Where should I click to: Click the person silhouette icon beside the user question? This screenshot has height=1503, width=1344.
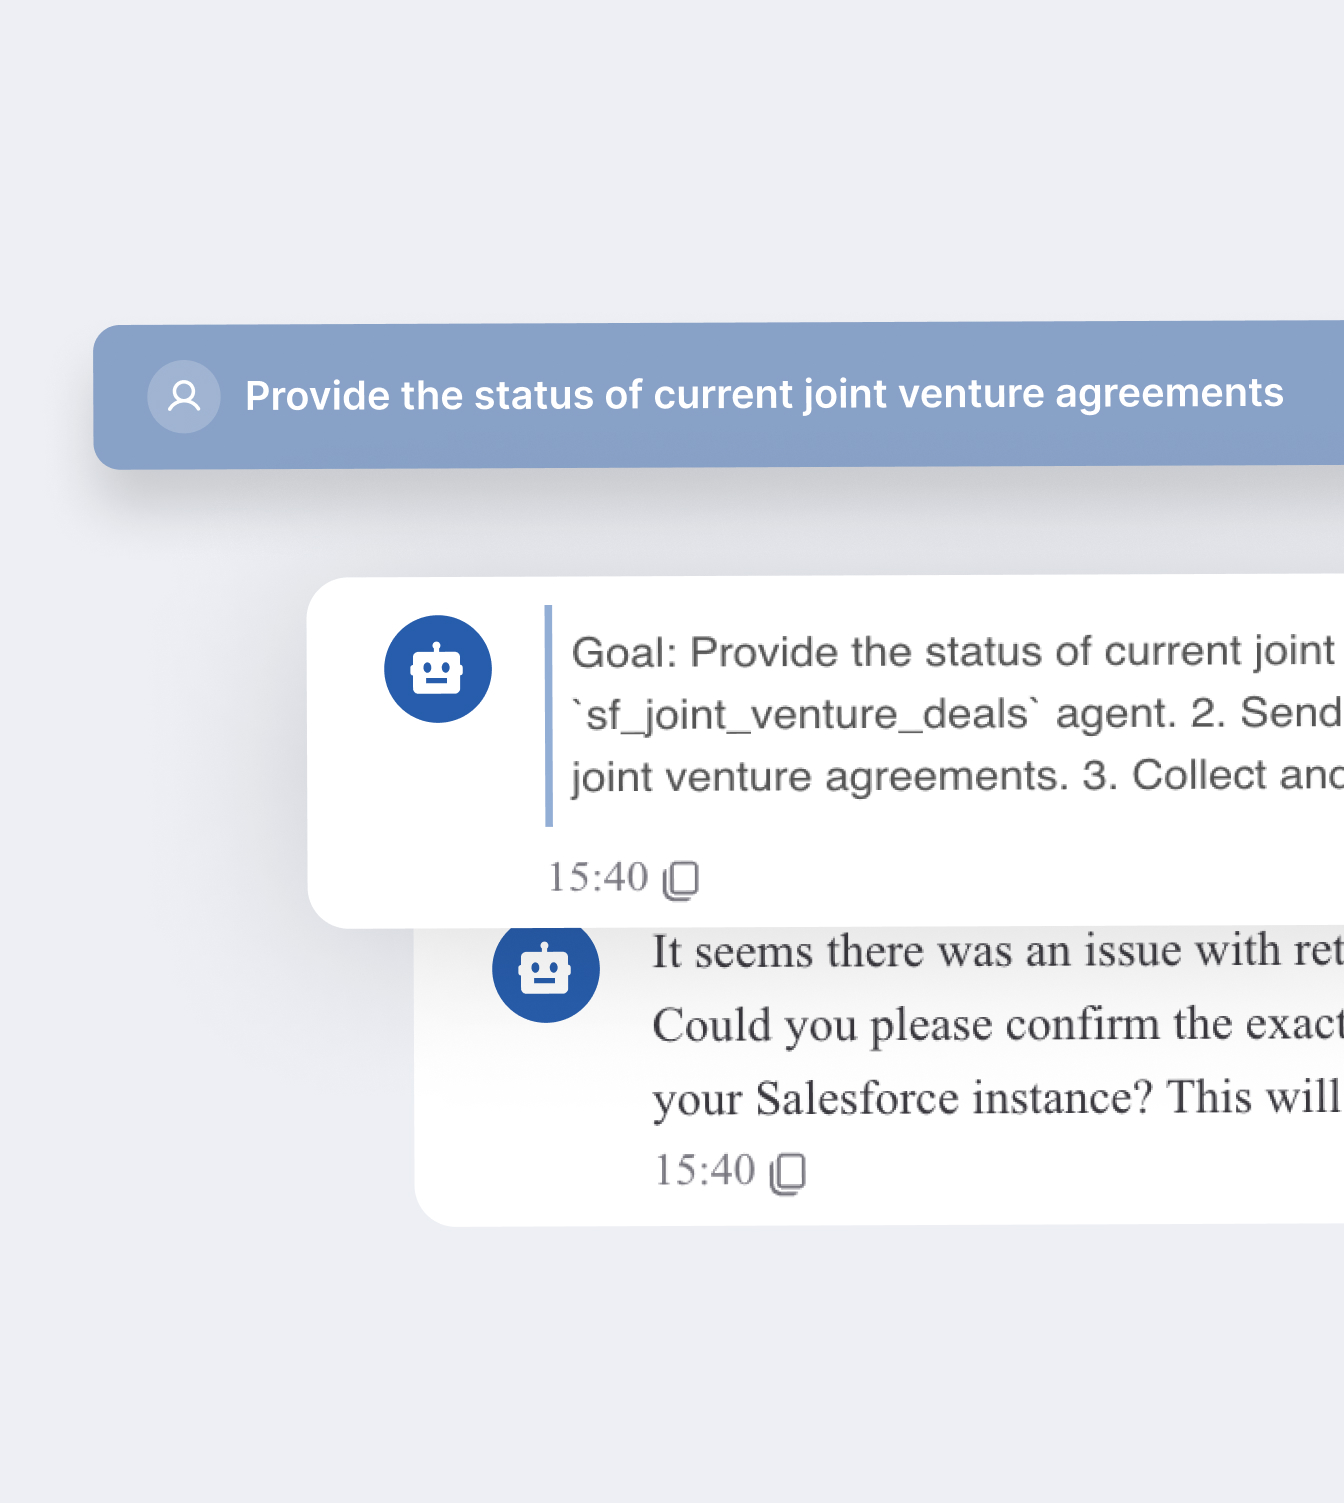pos(184,395)
